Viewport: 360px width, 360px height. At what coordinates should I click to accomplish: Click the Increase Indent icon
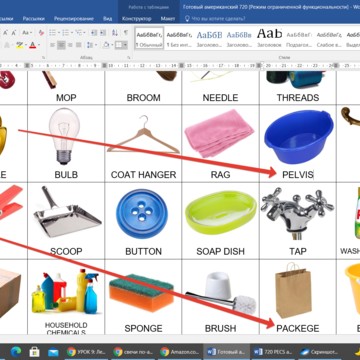point(103,33)
